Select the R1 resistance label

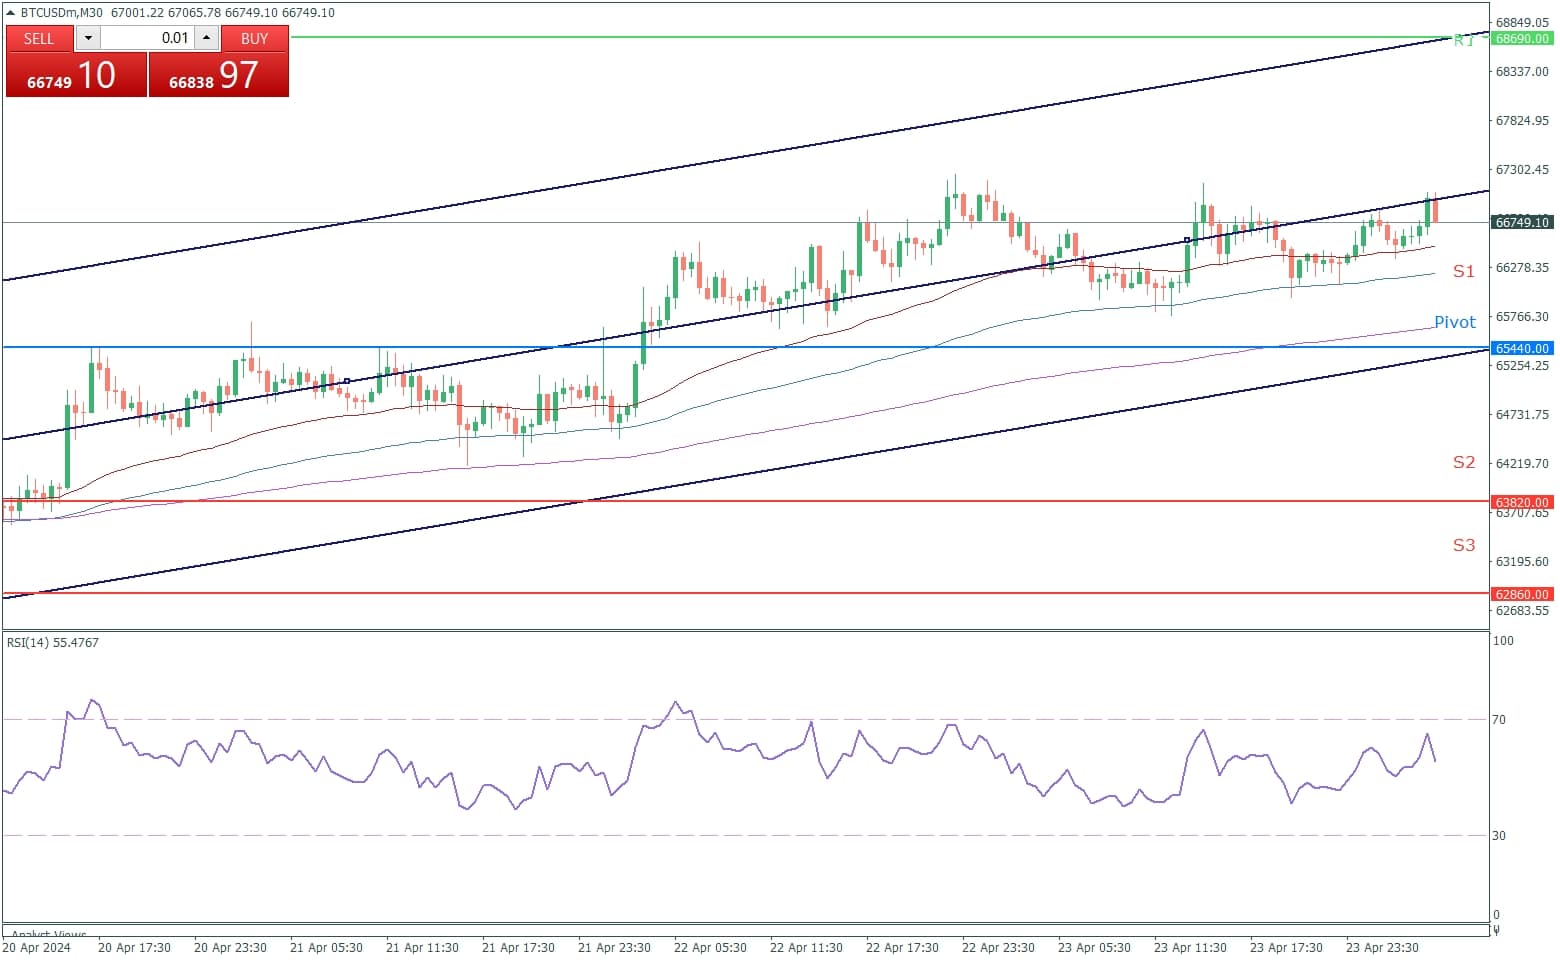[x=1463, y=40]
